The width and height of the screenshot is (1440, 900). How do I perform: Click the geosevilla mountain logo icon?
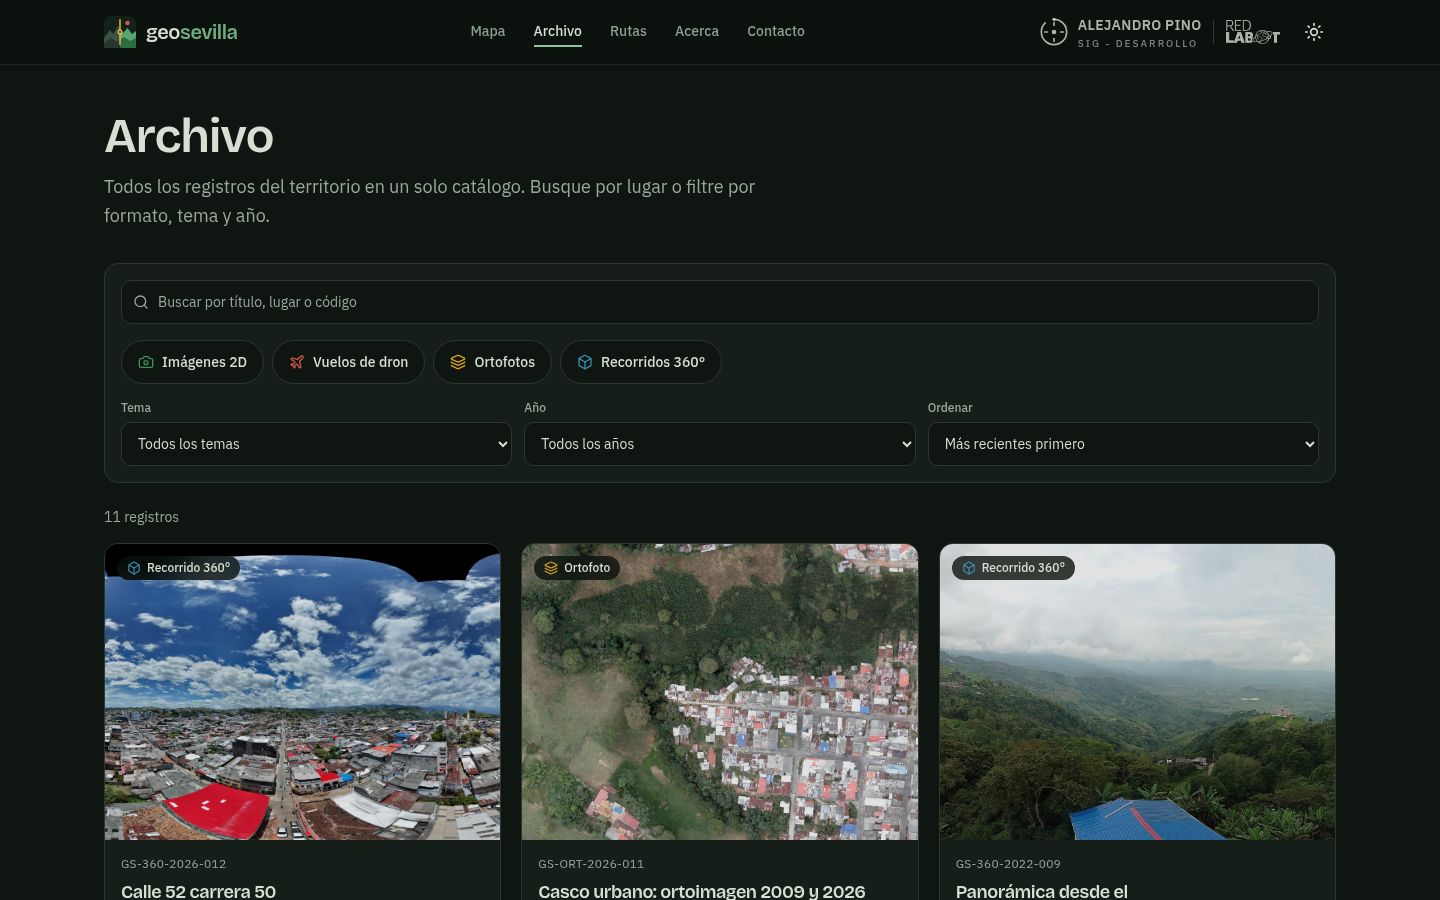click(x=120, y=32)
